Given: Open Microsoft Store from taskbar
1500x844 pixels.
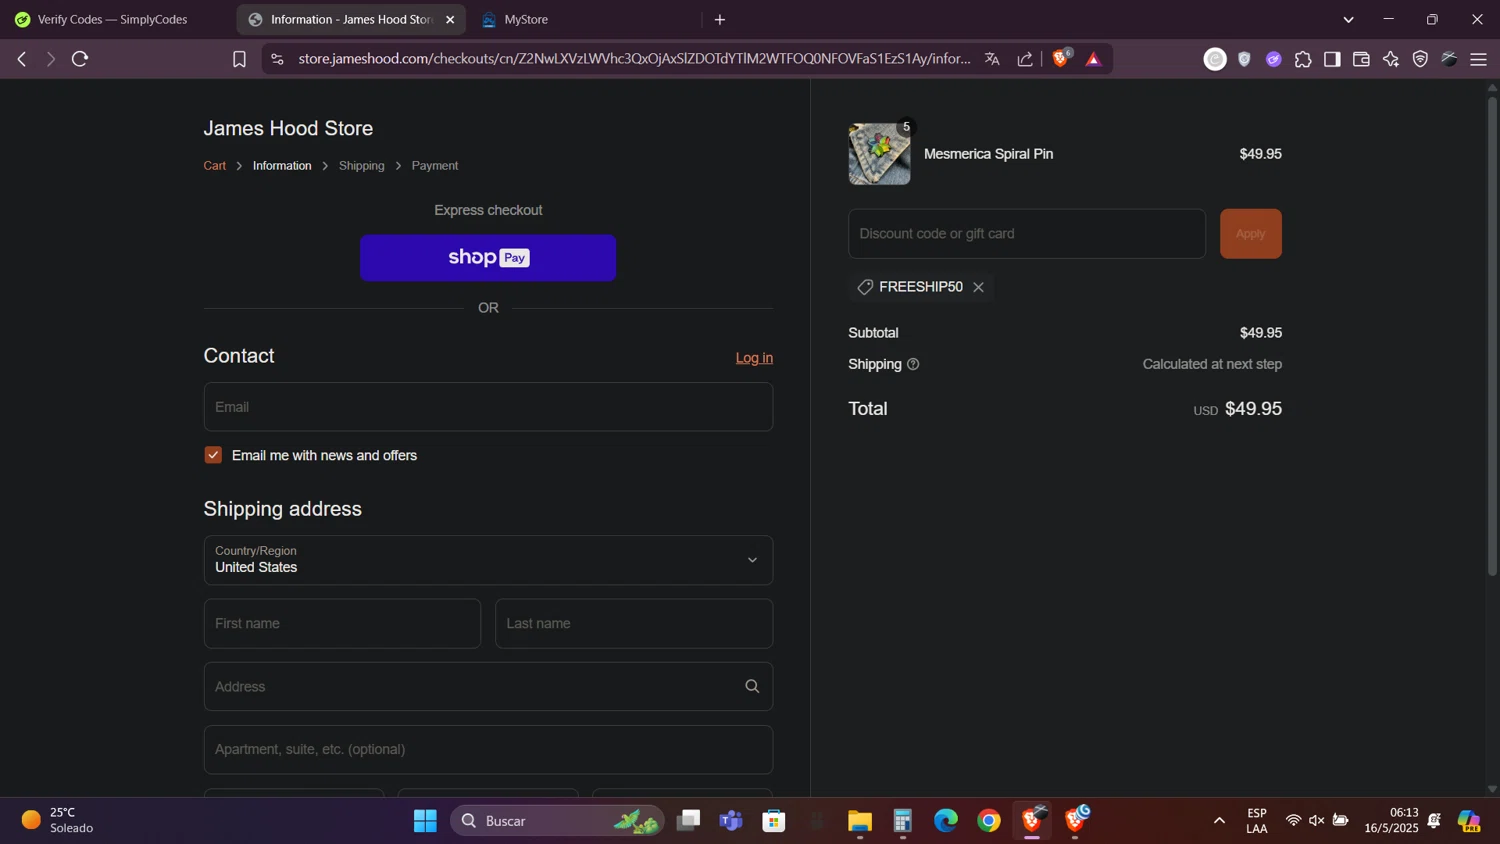Looking at the screenshot, I should click(x=774, y=821).
